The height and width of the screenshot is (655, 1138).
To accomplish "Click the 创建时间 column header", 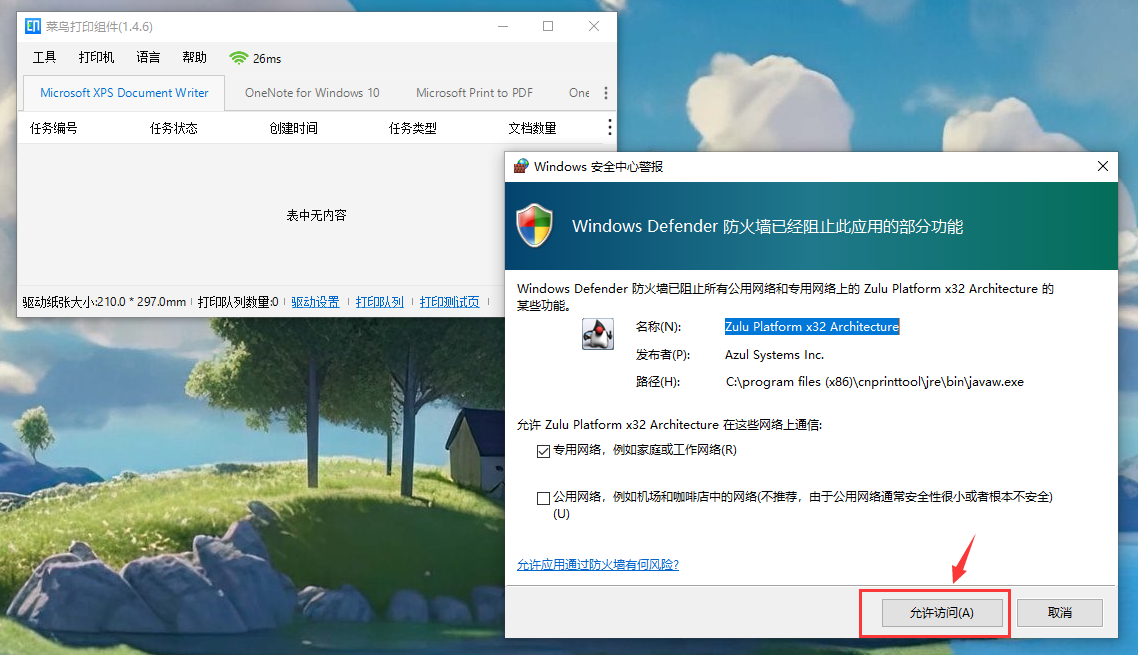I will [293, 129].
